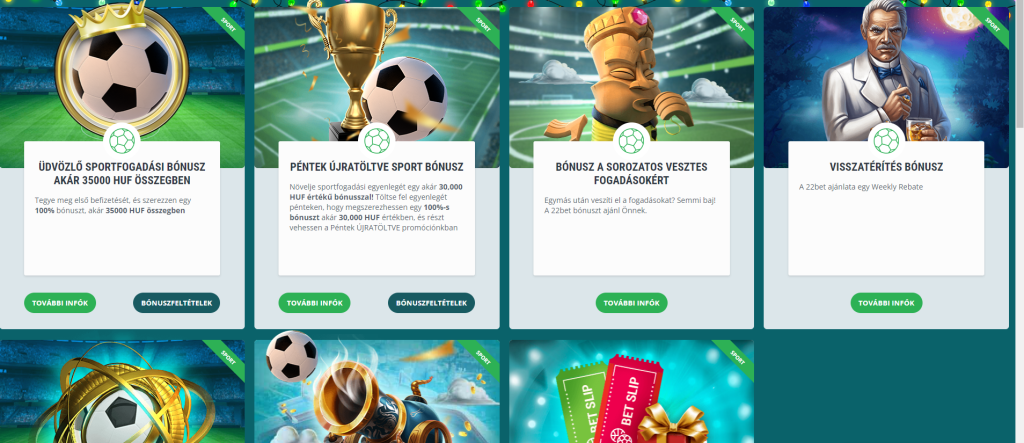Click the SPORT ribbon on the crowned ball card
The height and width of the screenshot is (443, 1024).
(227, 25)
